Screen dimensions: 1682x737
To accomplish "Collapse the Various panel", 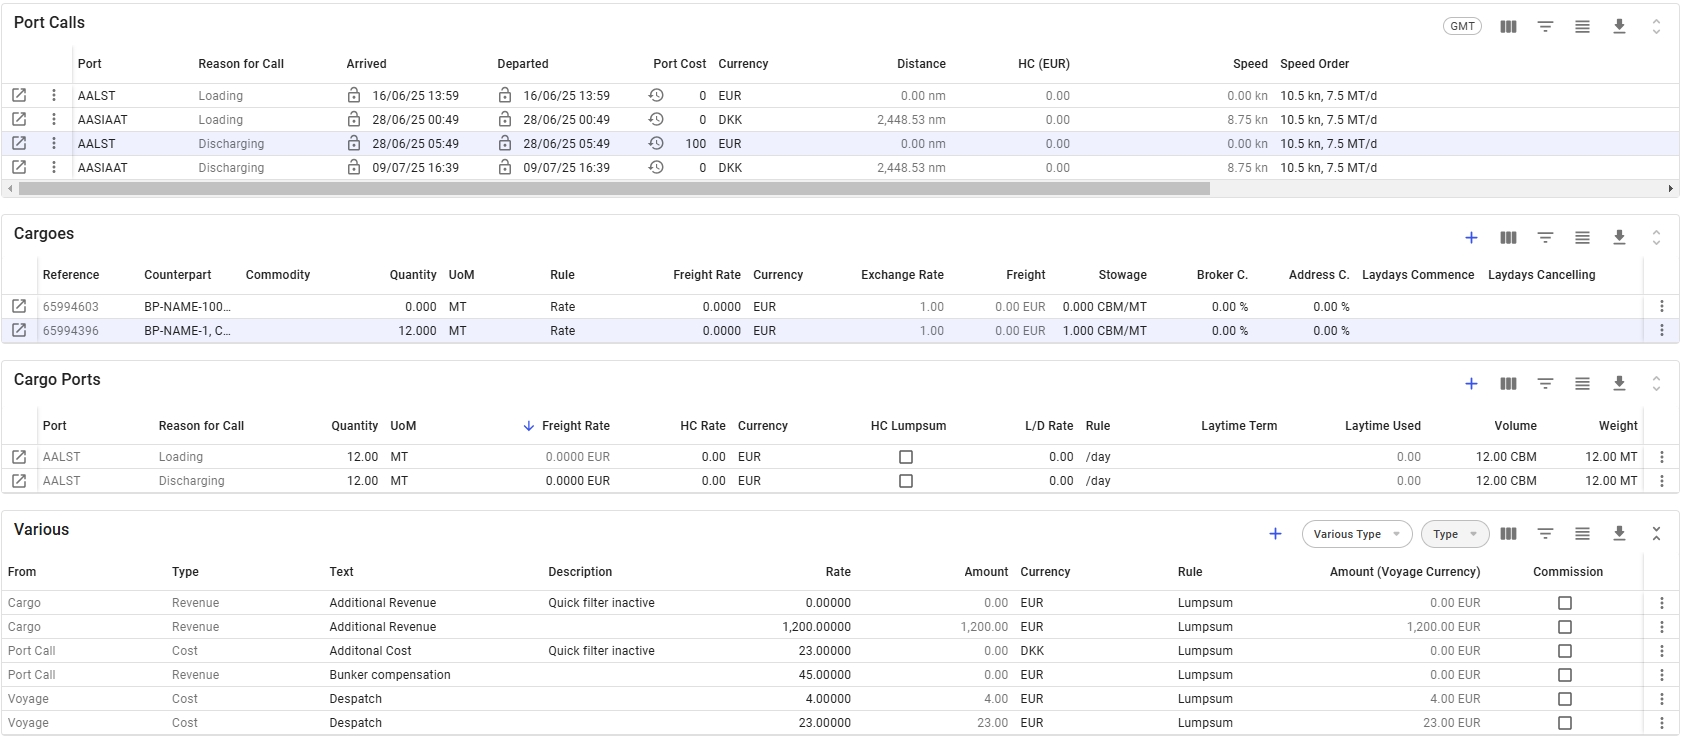I will click(x=1656, y=534).
